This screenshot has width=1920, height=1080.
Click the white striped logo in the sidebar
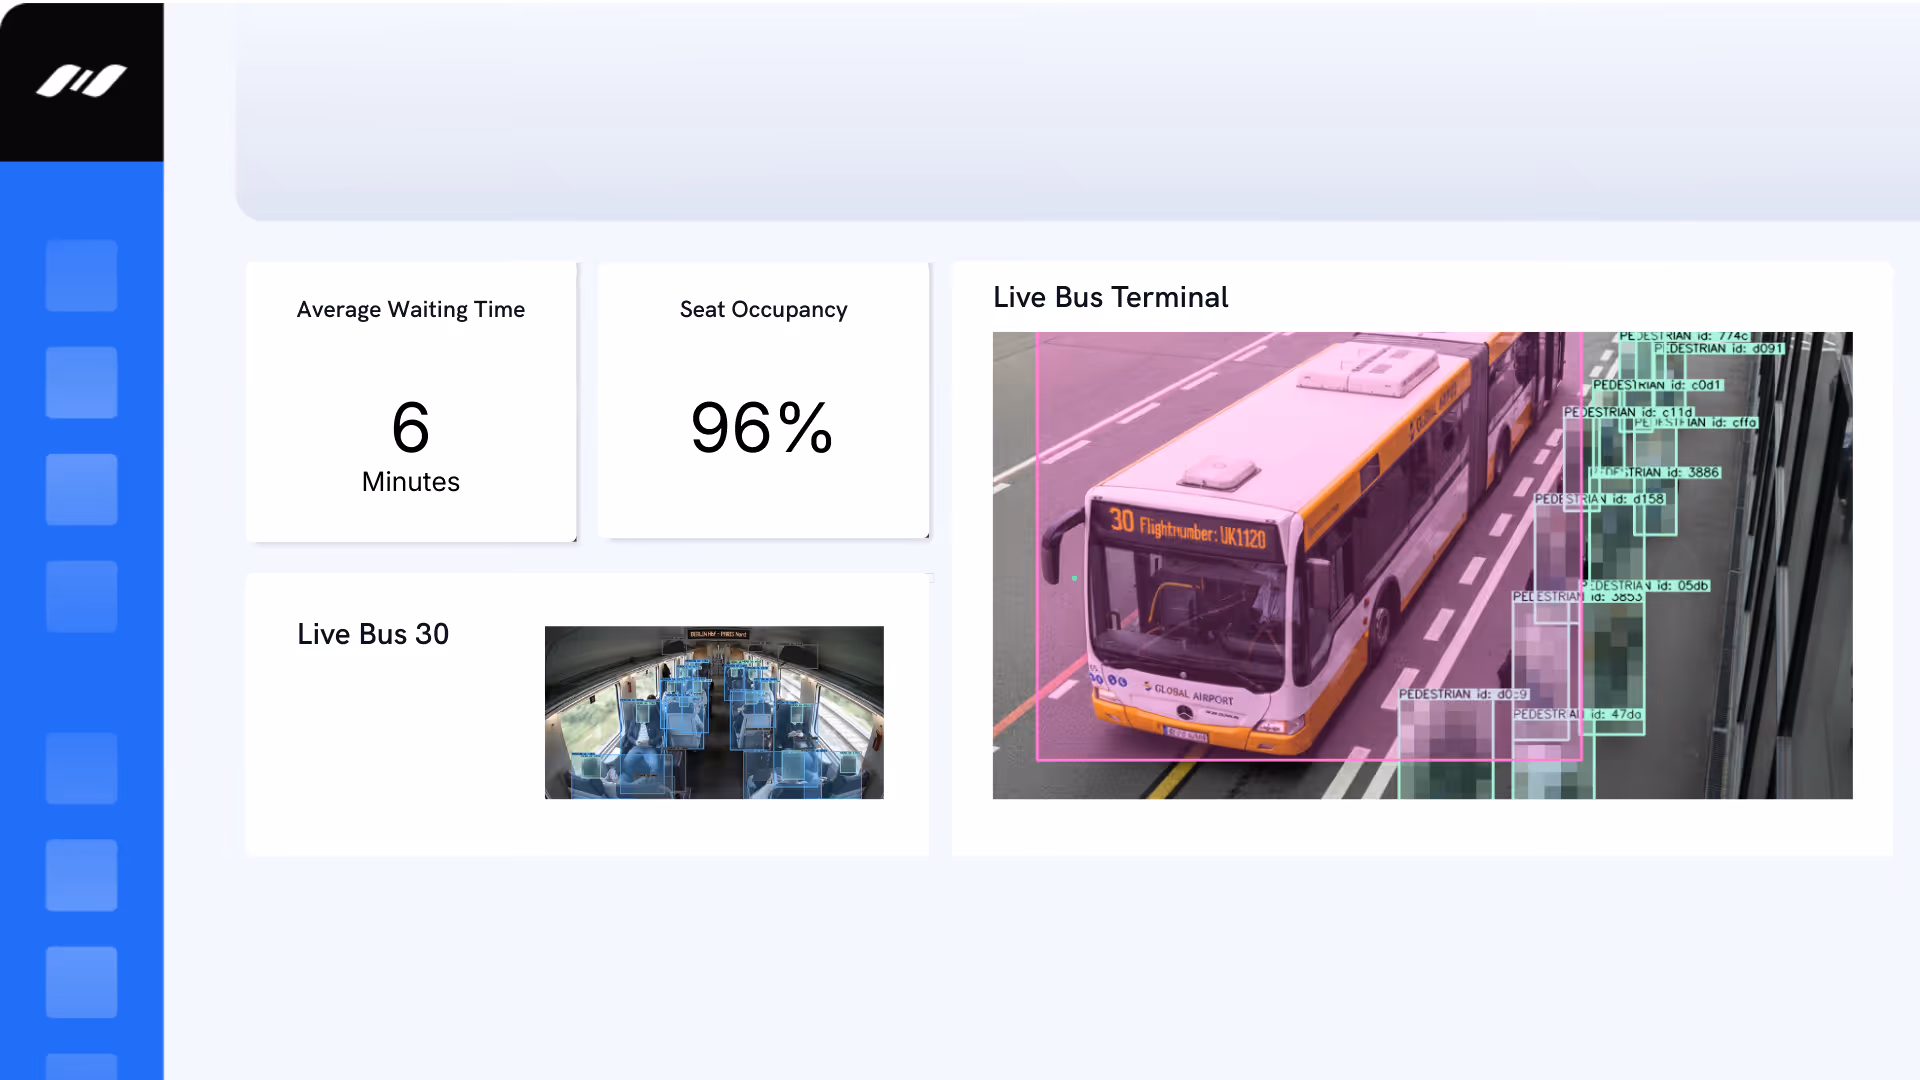point(82,81)
